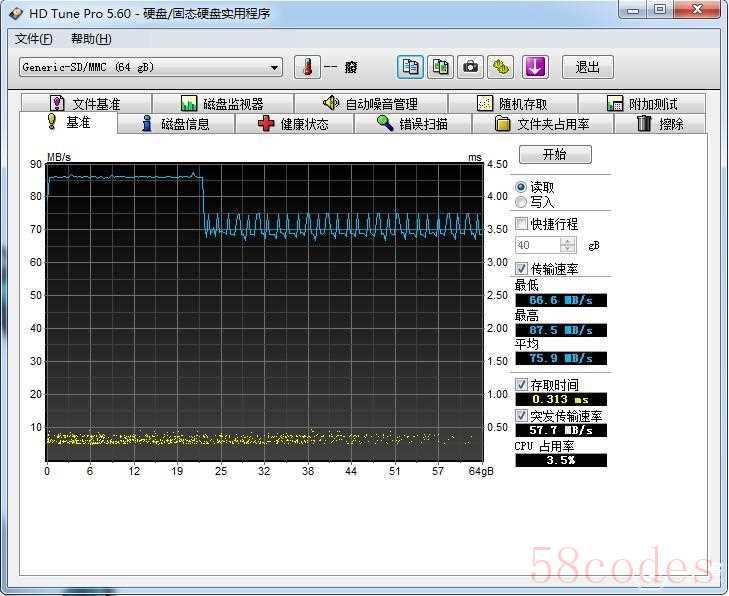Select the 基准 benchmark tab
Screen dimensions: 729x596
tap(69, 123)
